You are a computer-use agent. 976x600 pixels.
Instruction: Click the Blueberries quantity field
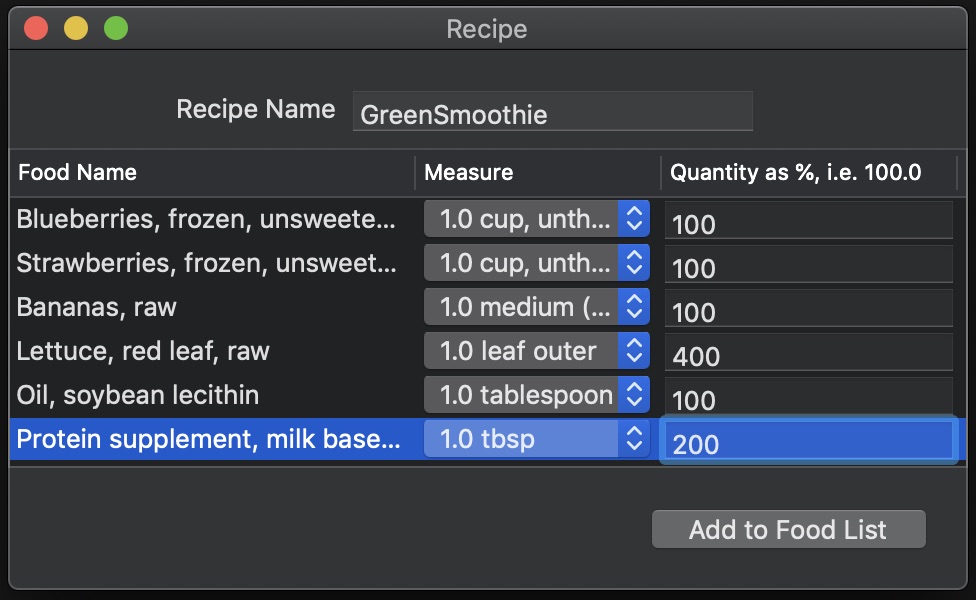click(x=808, y=222)
